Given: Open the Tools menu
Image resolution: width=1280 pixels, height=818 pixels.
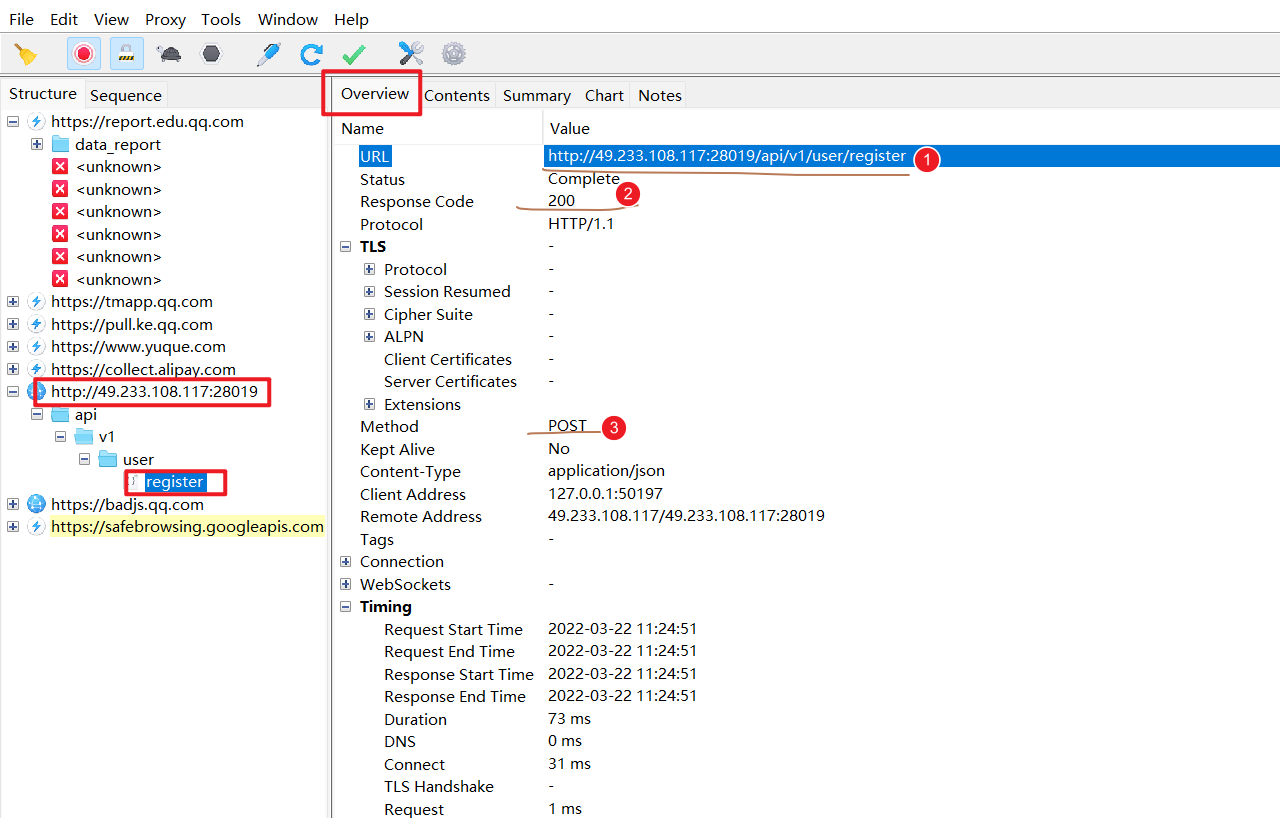Looking at the screenshot, I should (x=221, y=19).
